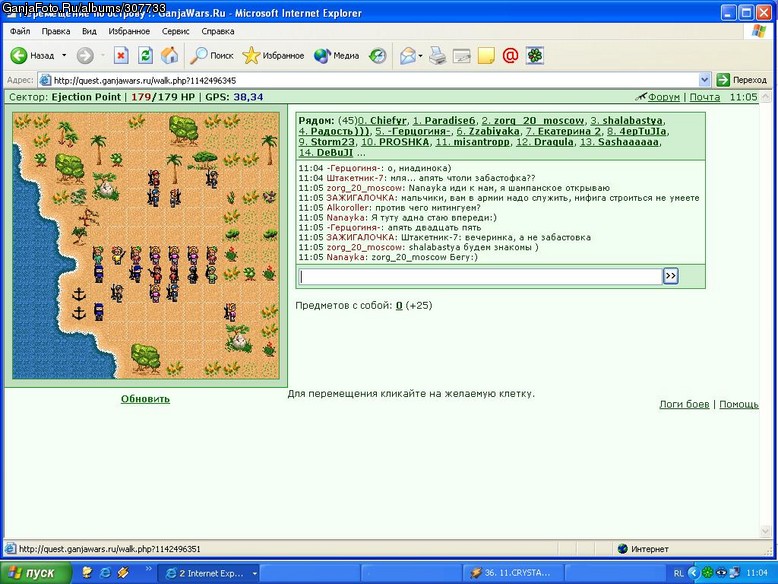778x584 pixels.
Task: Click Quick Launch Internet Explorer icon
Action: [105, 573]
